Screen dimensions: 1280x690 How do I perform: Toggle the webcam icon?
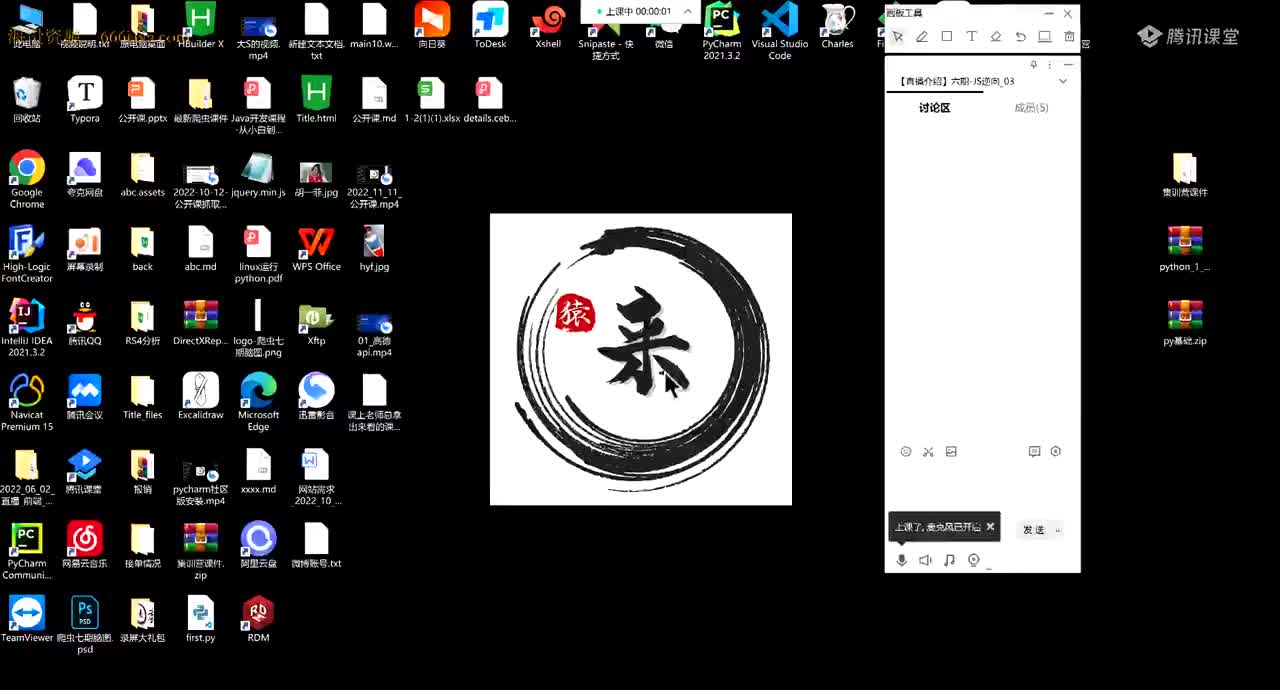pyautogui.click(x=973, y=561)
